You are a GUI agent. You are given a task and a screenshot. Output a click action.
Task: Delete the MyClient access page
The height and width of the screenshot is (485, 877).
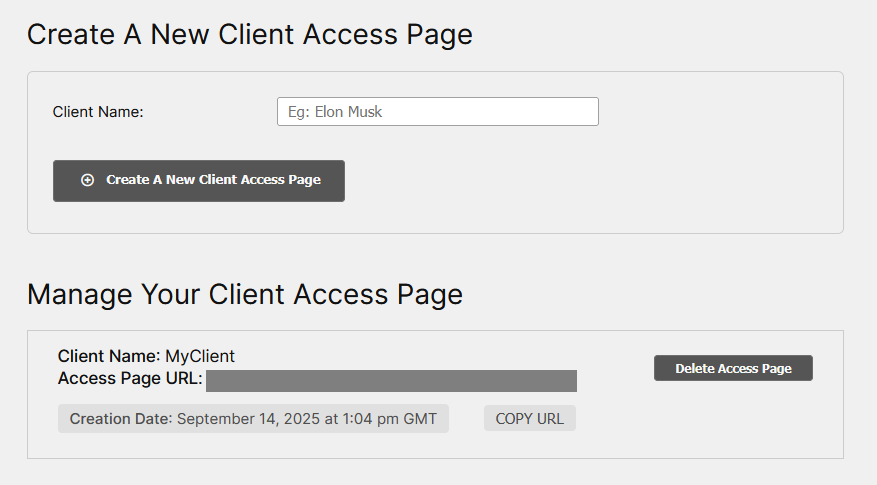click(733, 368)
